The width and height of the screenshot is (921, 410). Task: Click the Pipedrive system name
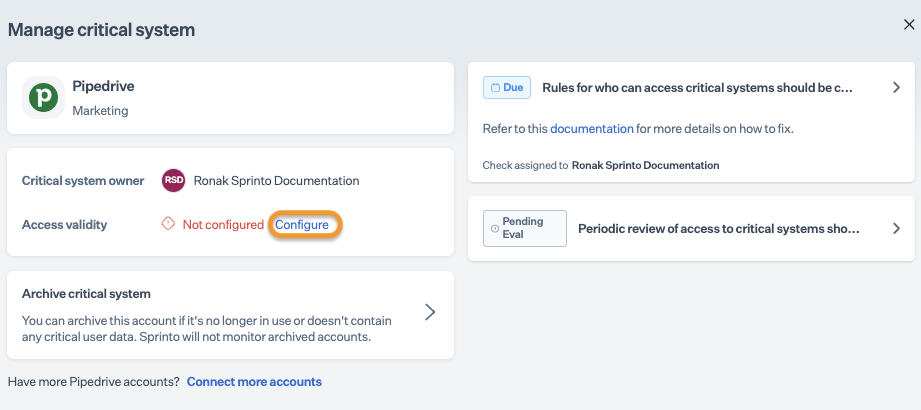click(103, 86)
